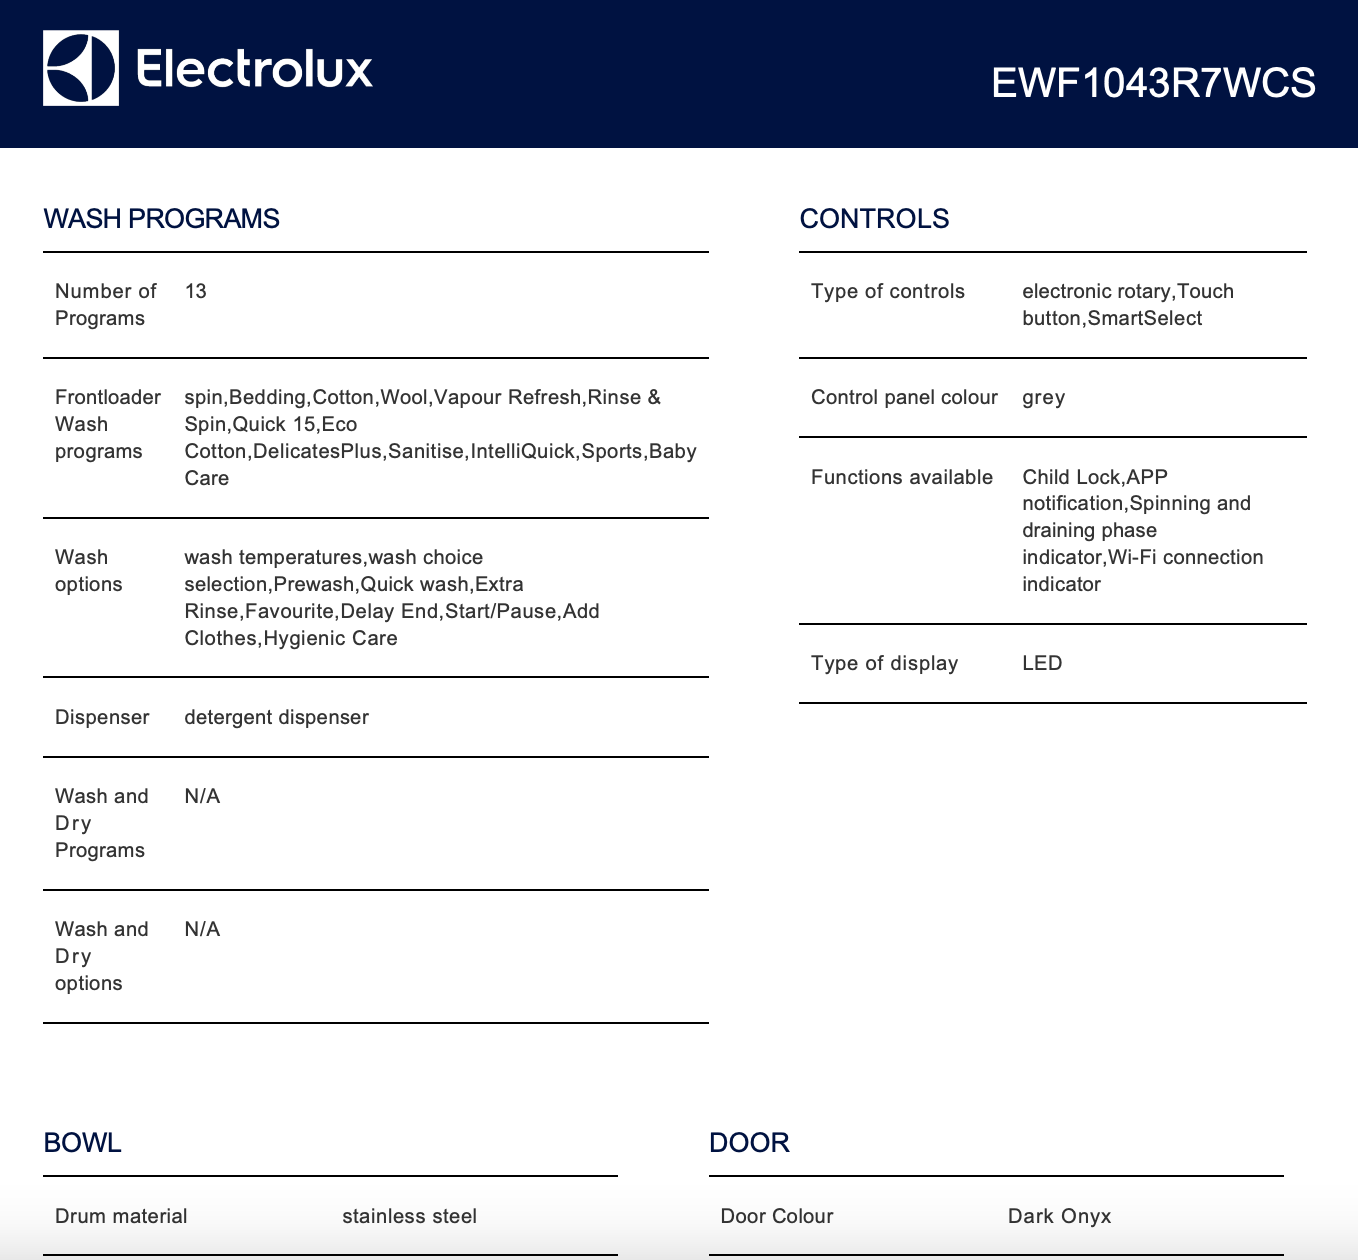
Task: Select the "LED" display type value
Action: tap(1042, 663)
